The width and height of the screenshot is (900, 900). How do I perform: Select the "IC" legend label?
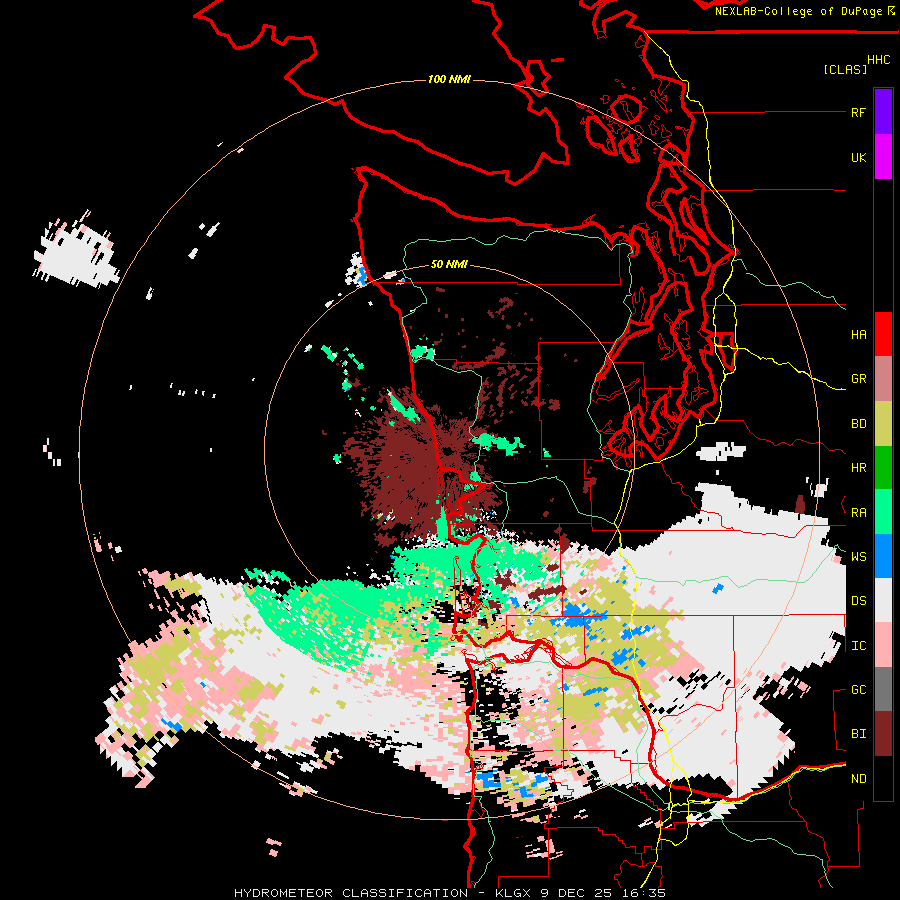(x=858, y=646)
